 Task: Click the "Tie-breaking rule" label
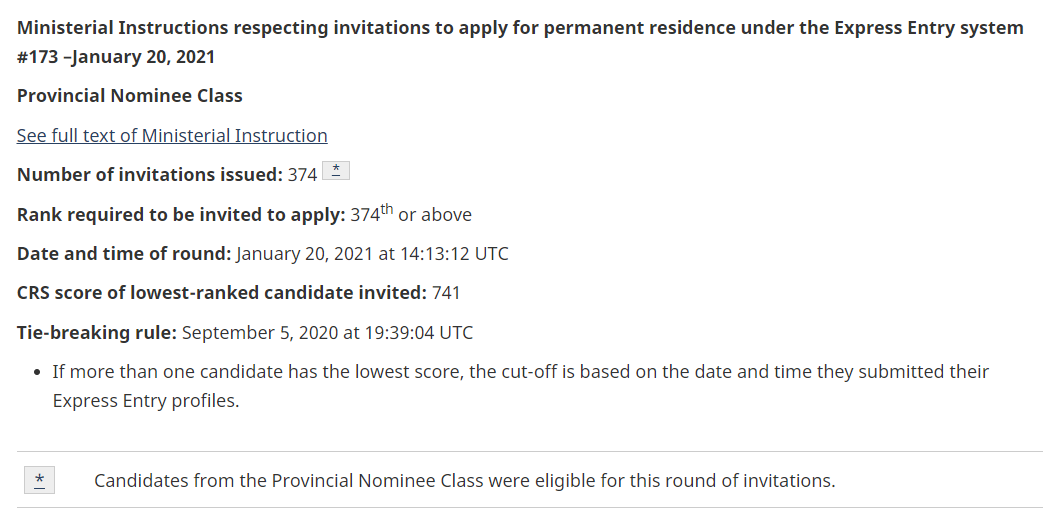click(97, 333)
